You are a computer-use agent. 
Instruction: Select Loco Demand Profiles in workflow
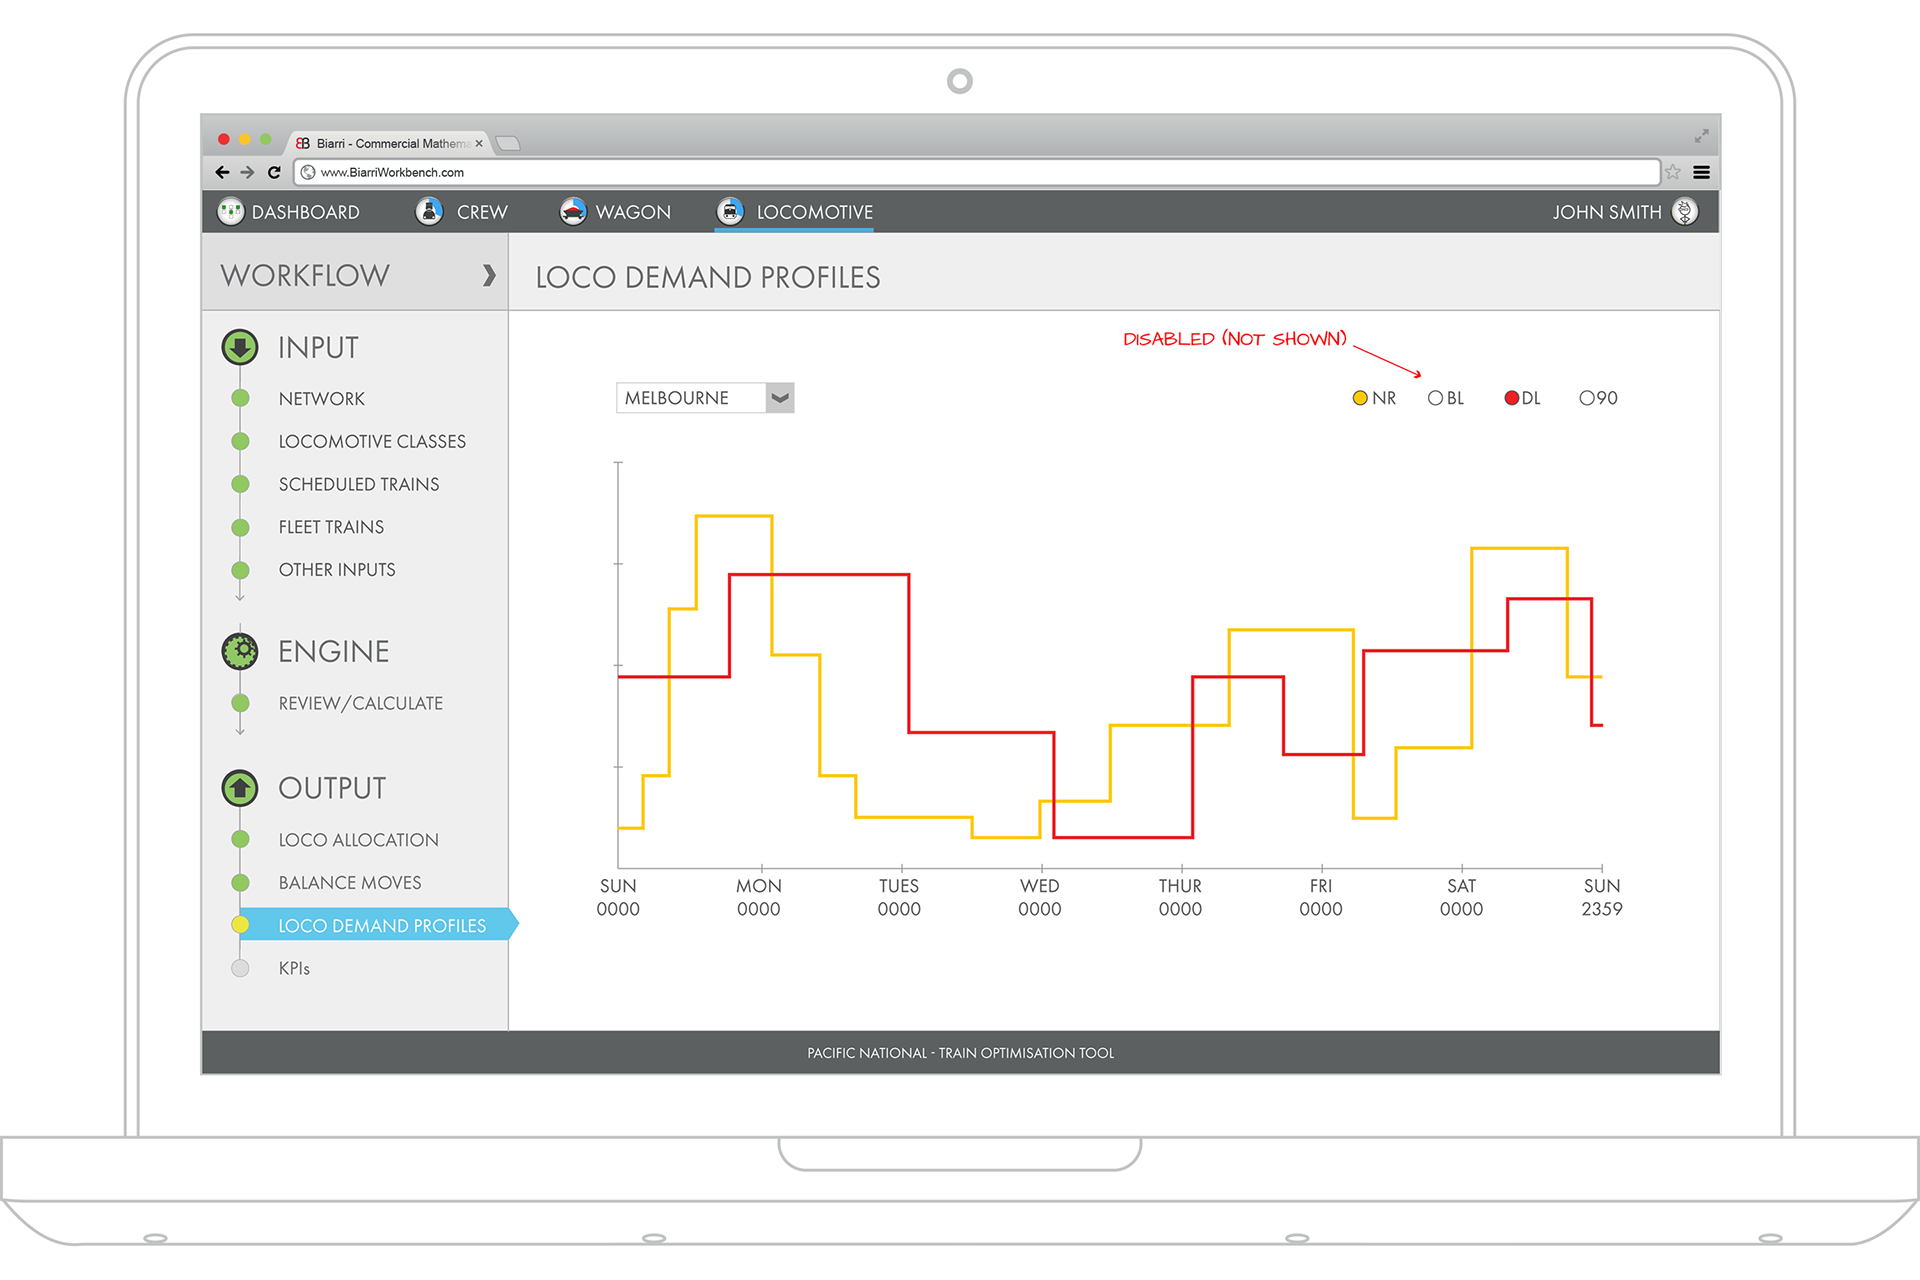tap(380, 925)
